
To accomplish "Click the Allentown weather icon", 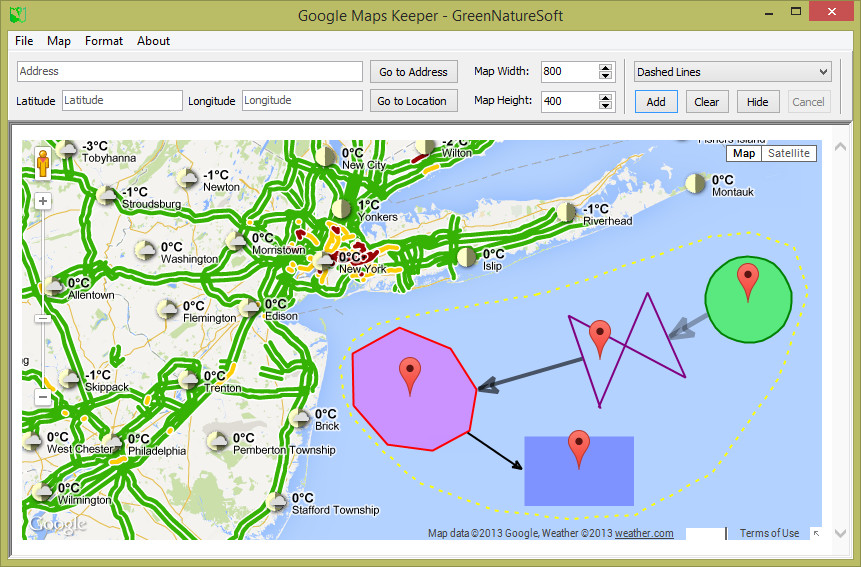I will pyautogui.click(x=53, y=286).
